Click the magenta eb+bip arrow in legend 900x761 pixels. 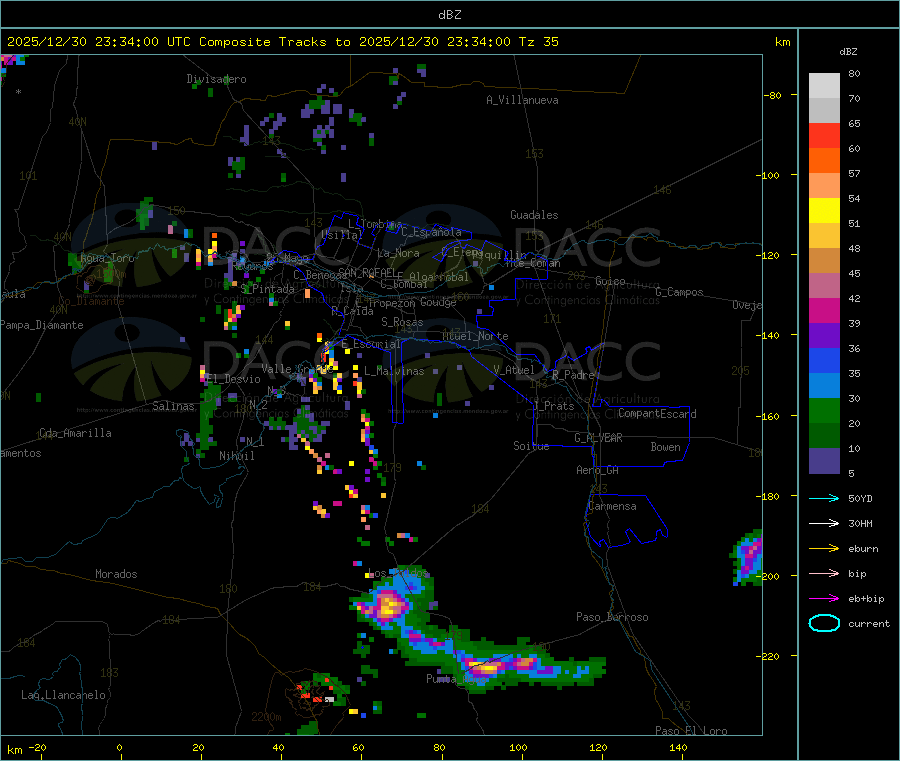pos(824,599)
